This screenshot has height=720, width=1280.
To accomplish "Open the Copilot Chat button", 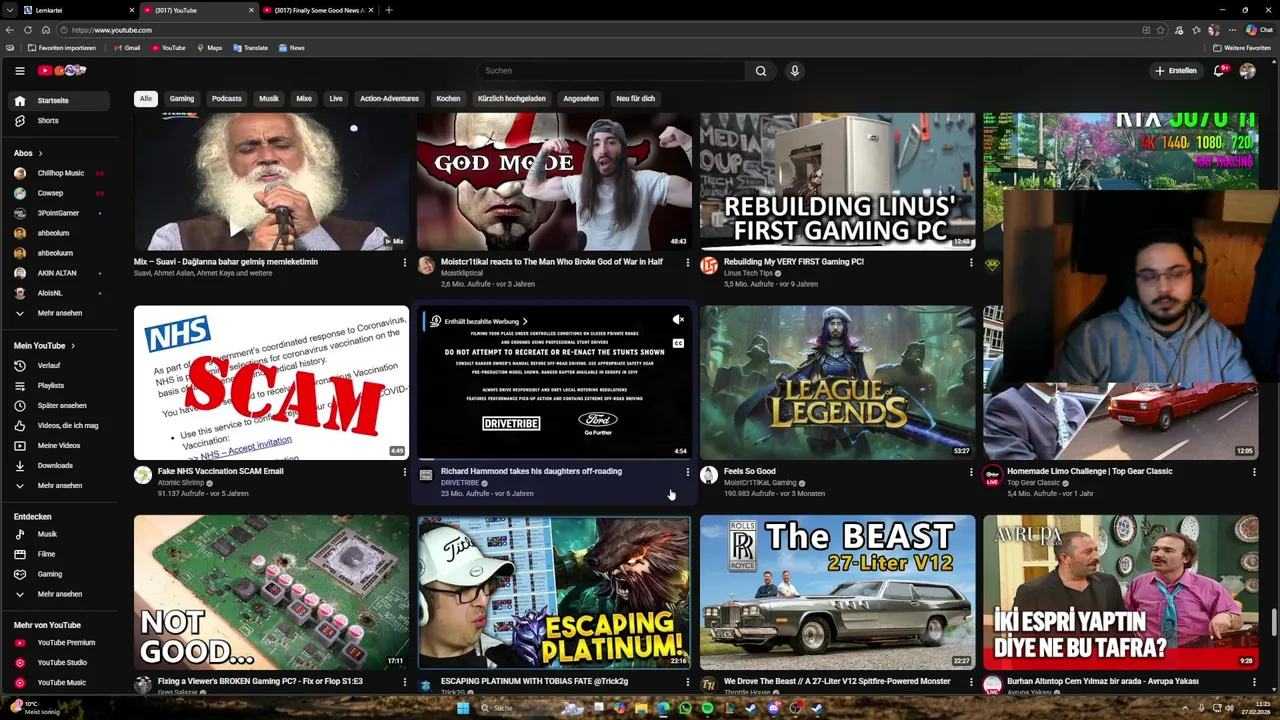I will [x=1258, y=30].
